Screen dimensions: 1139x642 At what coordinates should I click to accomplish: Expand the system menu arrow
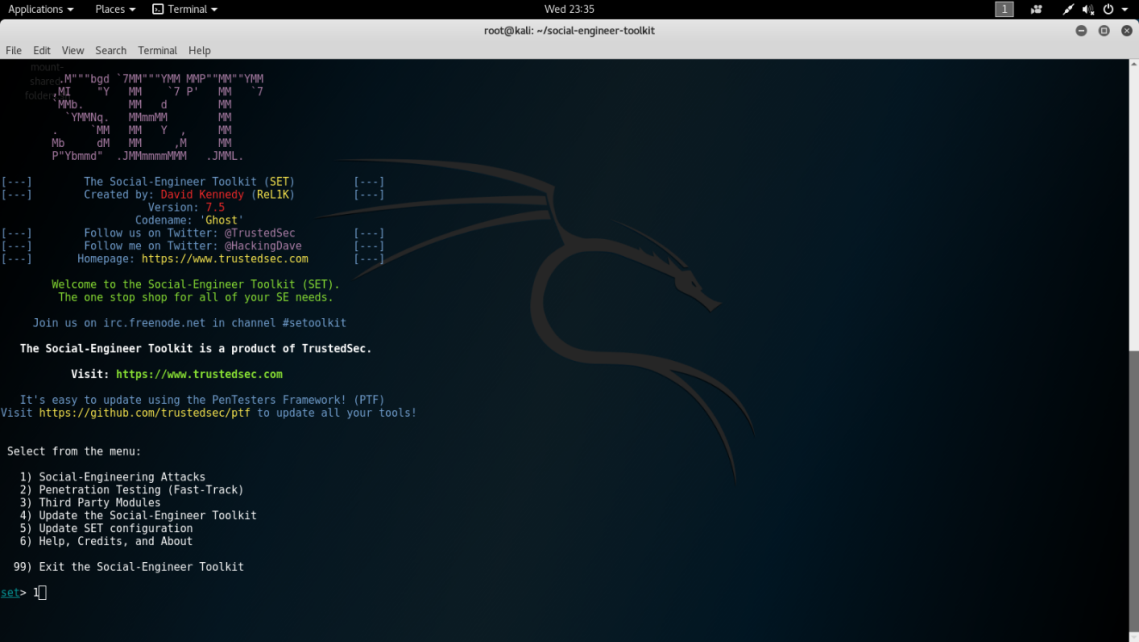(1124, 9)
